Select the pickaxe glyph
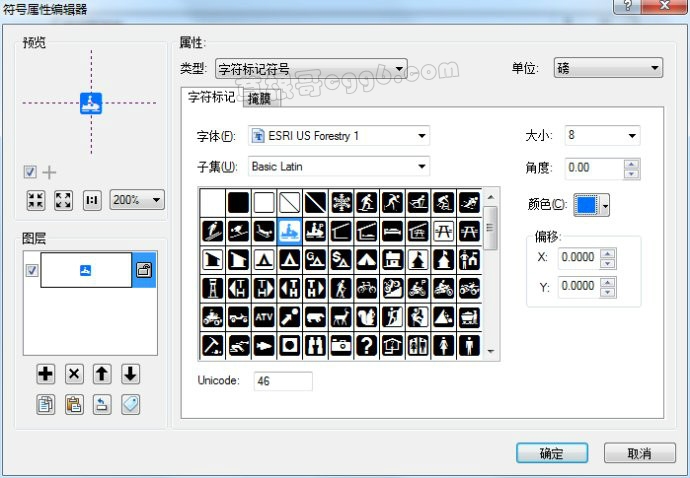Screen dimensions: 690x478 [213, 346]
